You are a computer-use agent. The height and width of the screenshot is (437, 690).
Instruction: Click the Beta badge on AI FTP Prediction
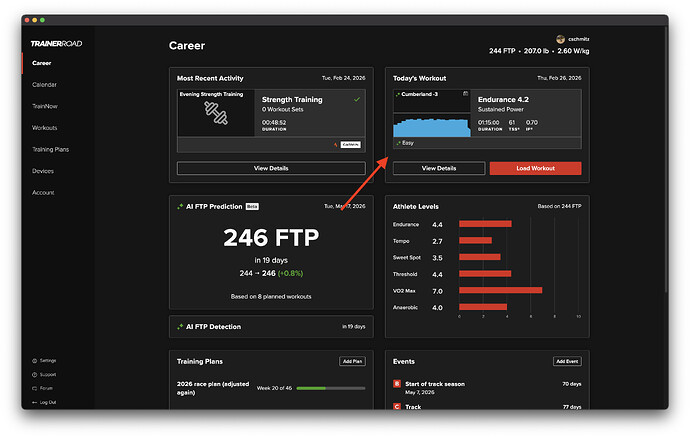[252, 206]
